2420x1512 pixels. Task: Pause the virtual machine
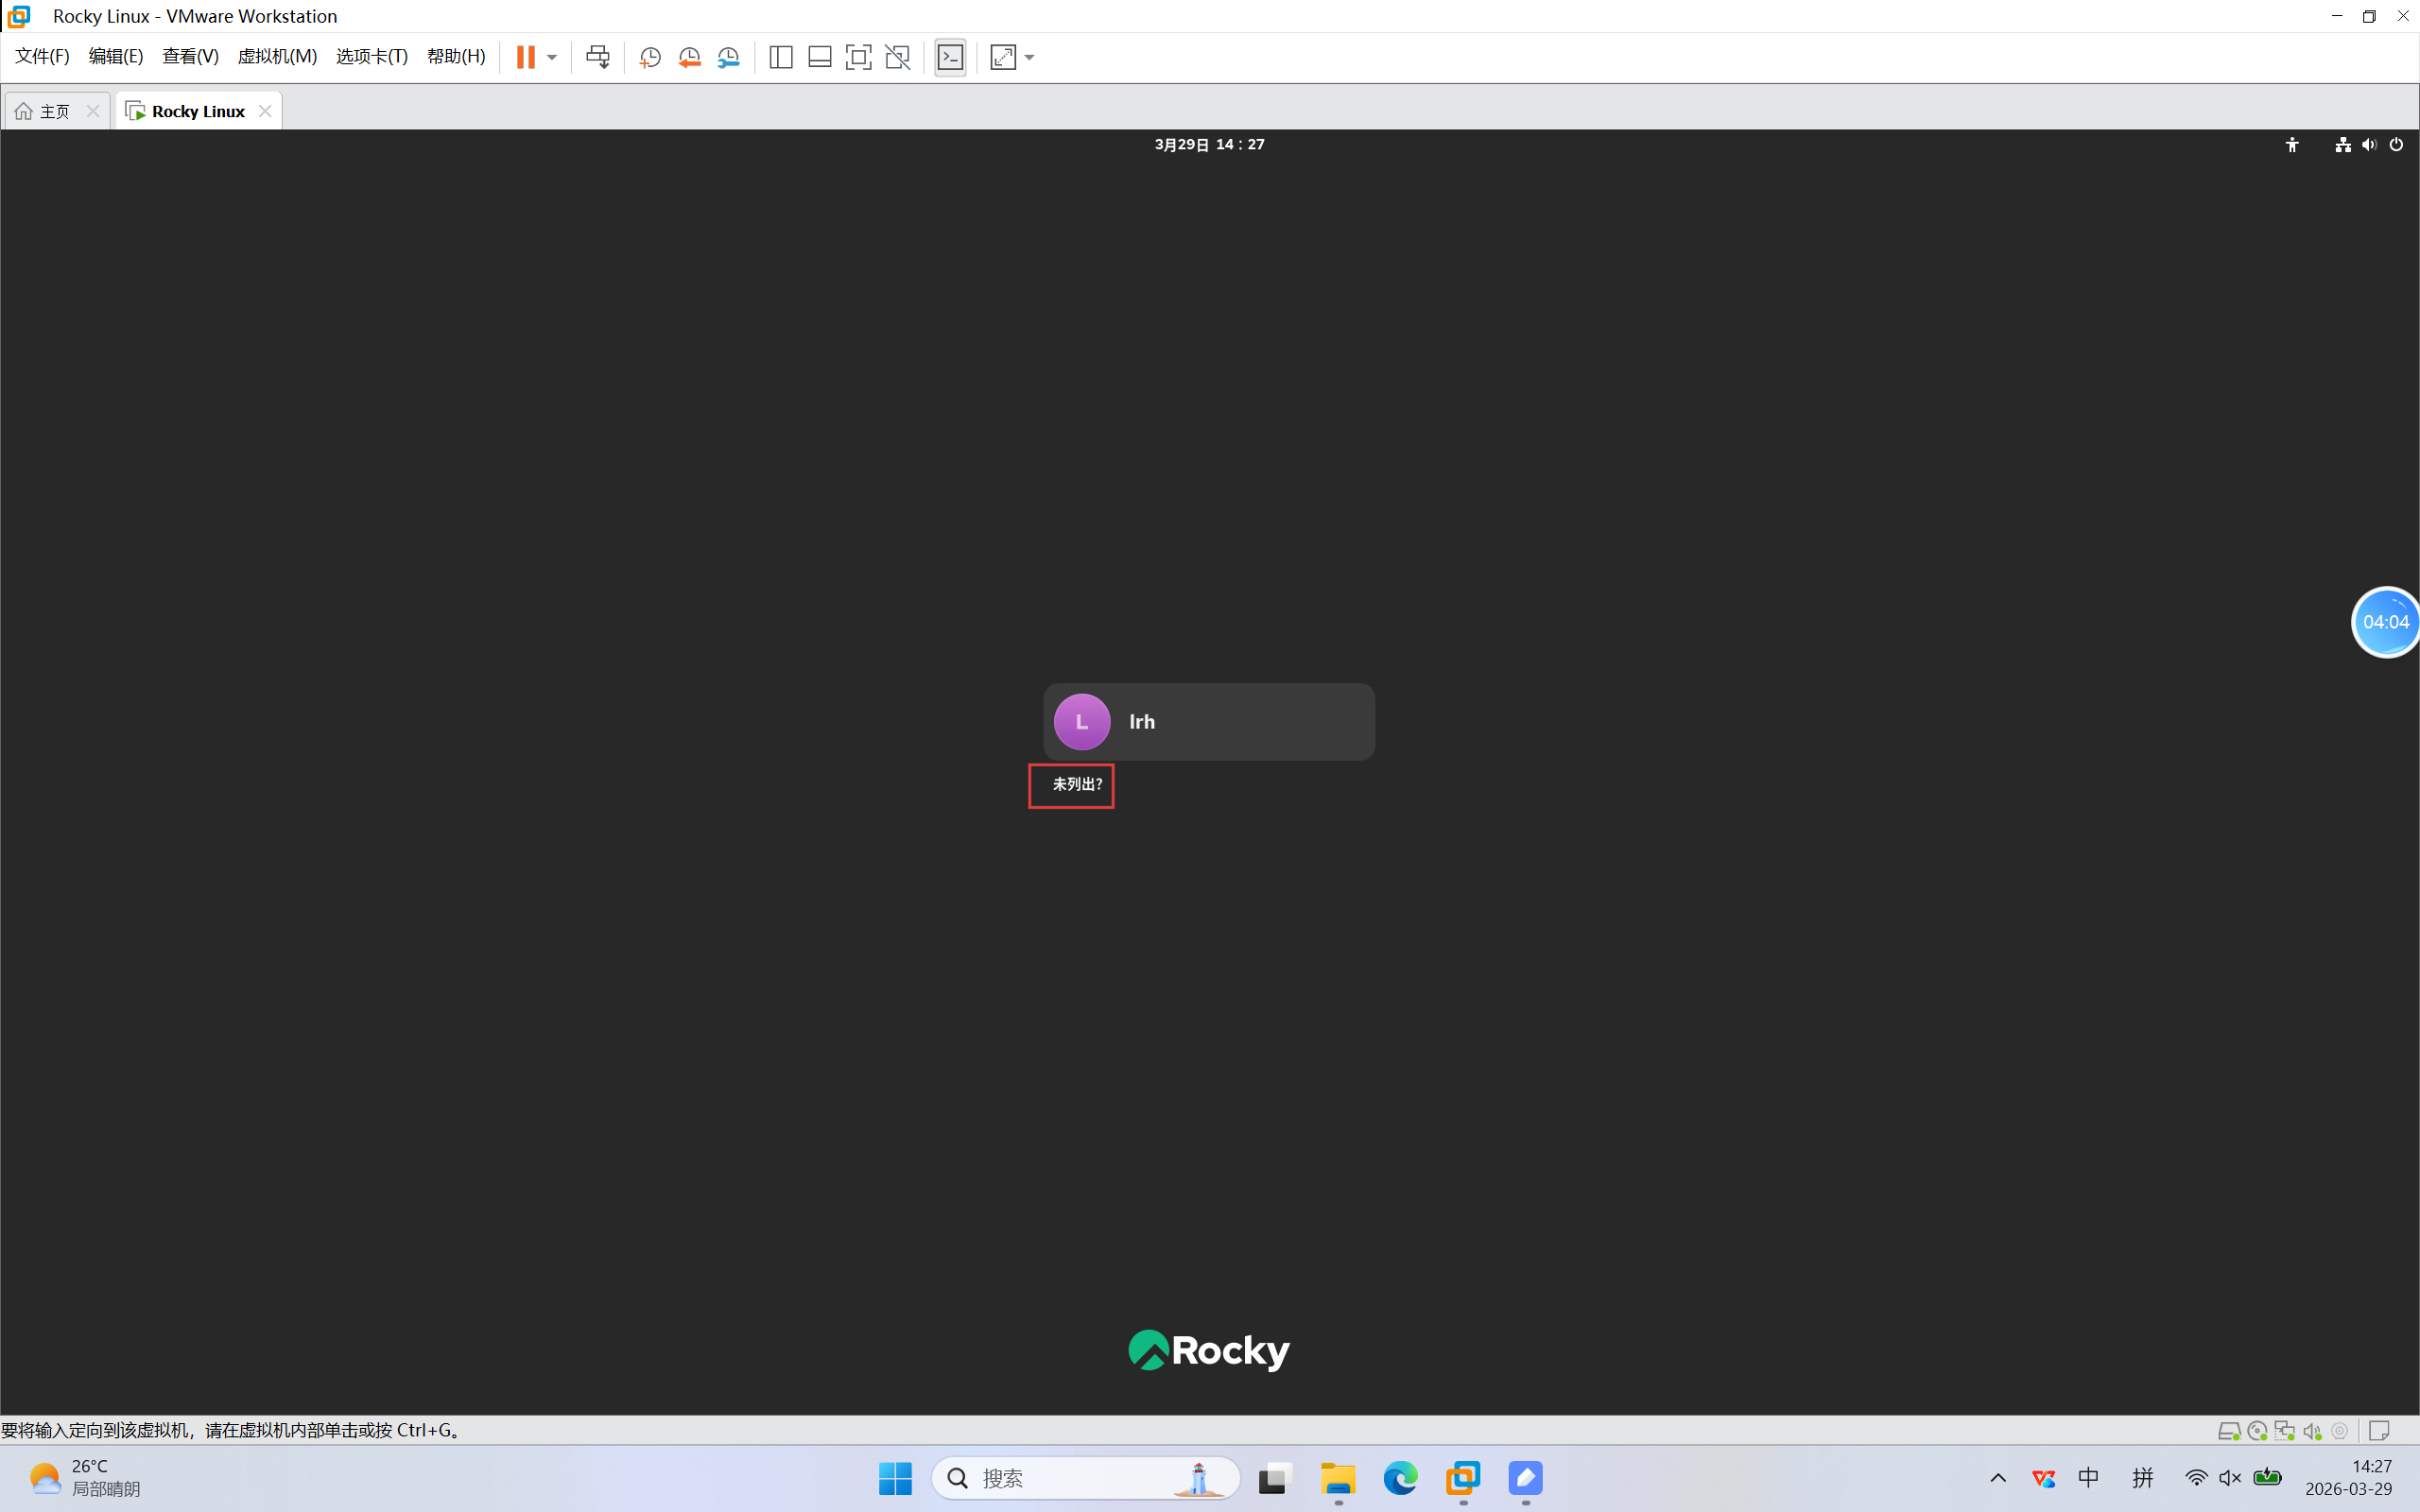pos(525,57)
